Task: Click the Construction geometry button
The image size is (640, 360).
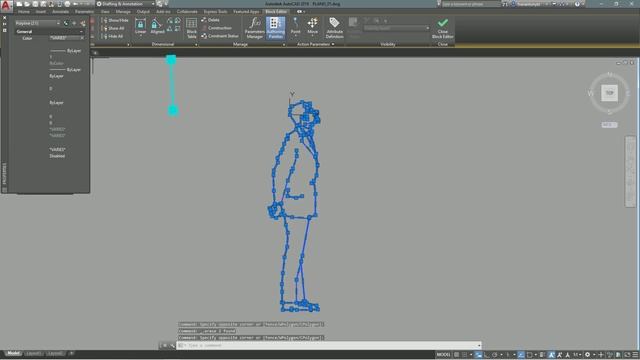Action: click(217, 28)
